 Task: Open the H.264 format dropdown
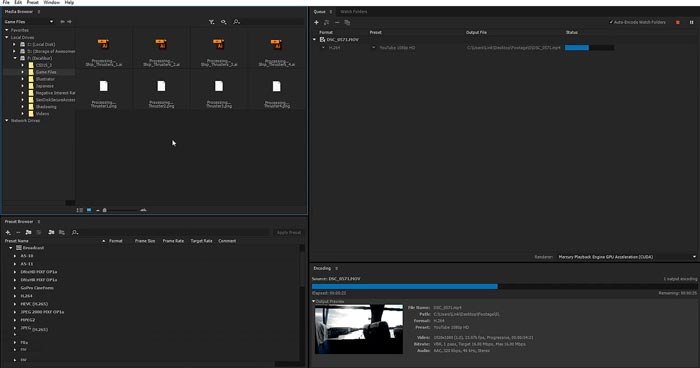click(323, 47)
